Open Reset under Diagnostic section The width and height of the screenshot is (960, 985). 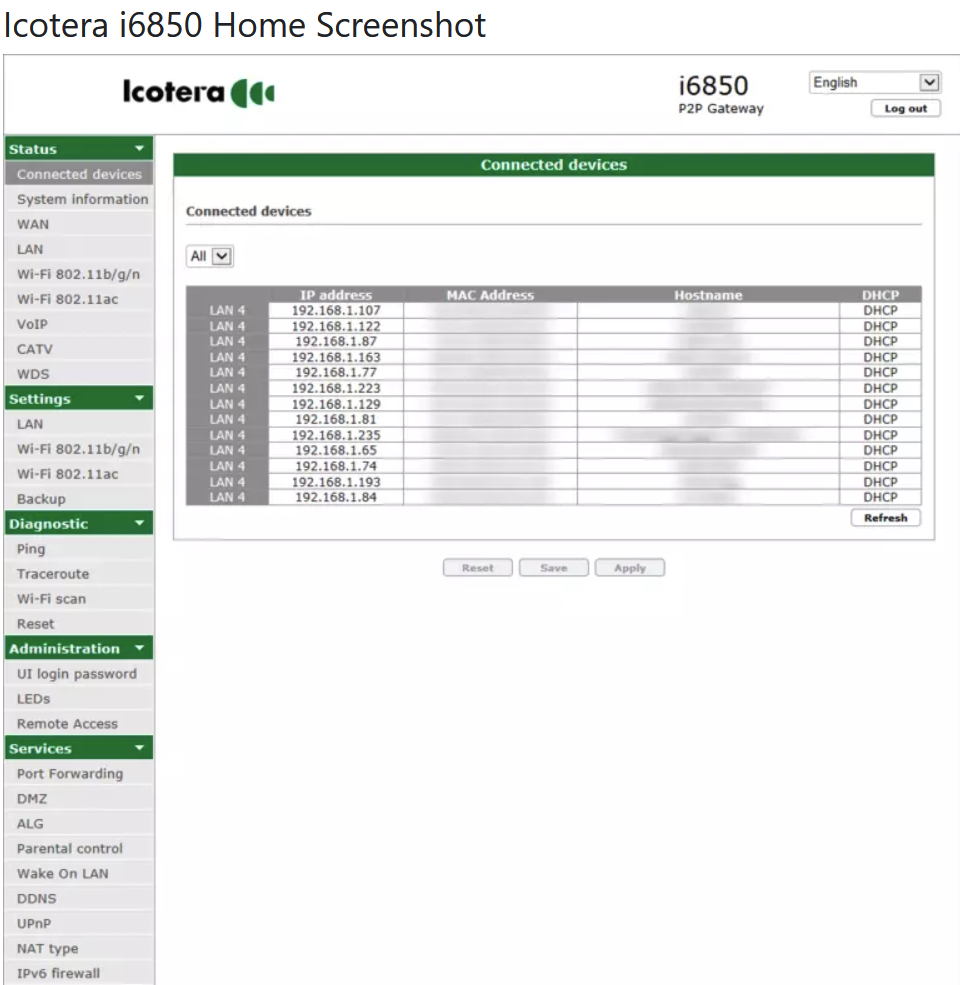tap(79, 624)
